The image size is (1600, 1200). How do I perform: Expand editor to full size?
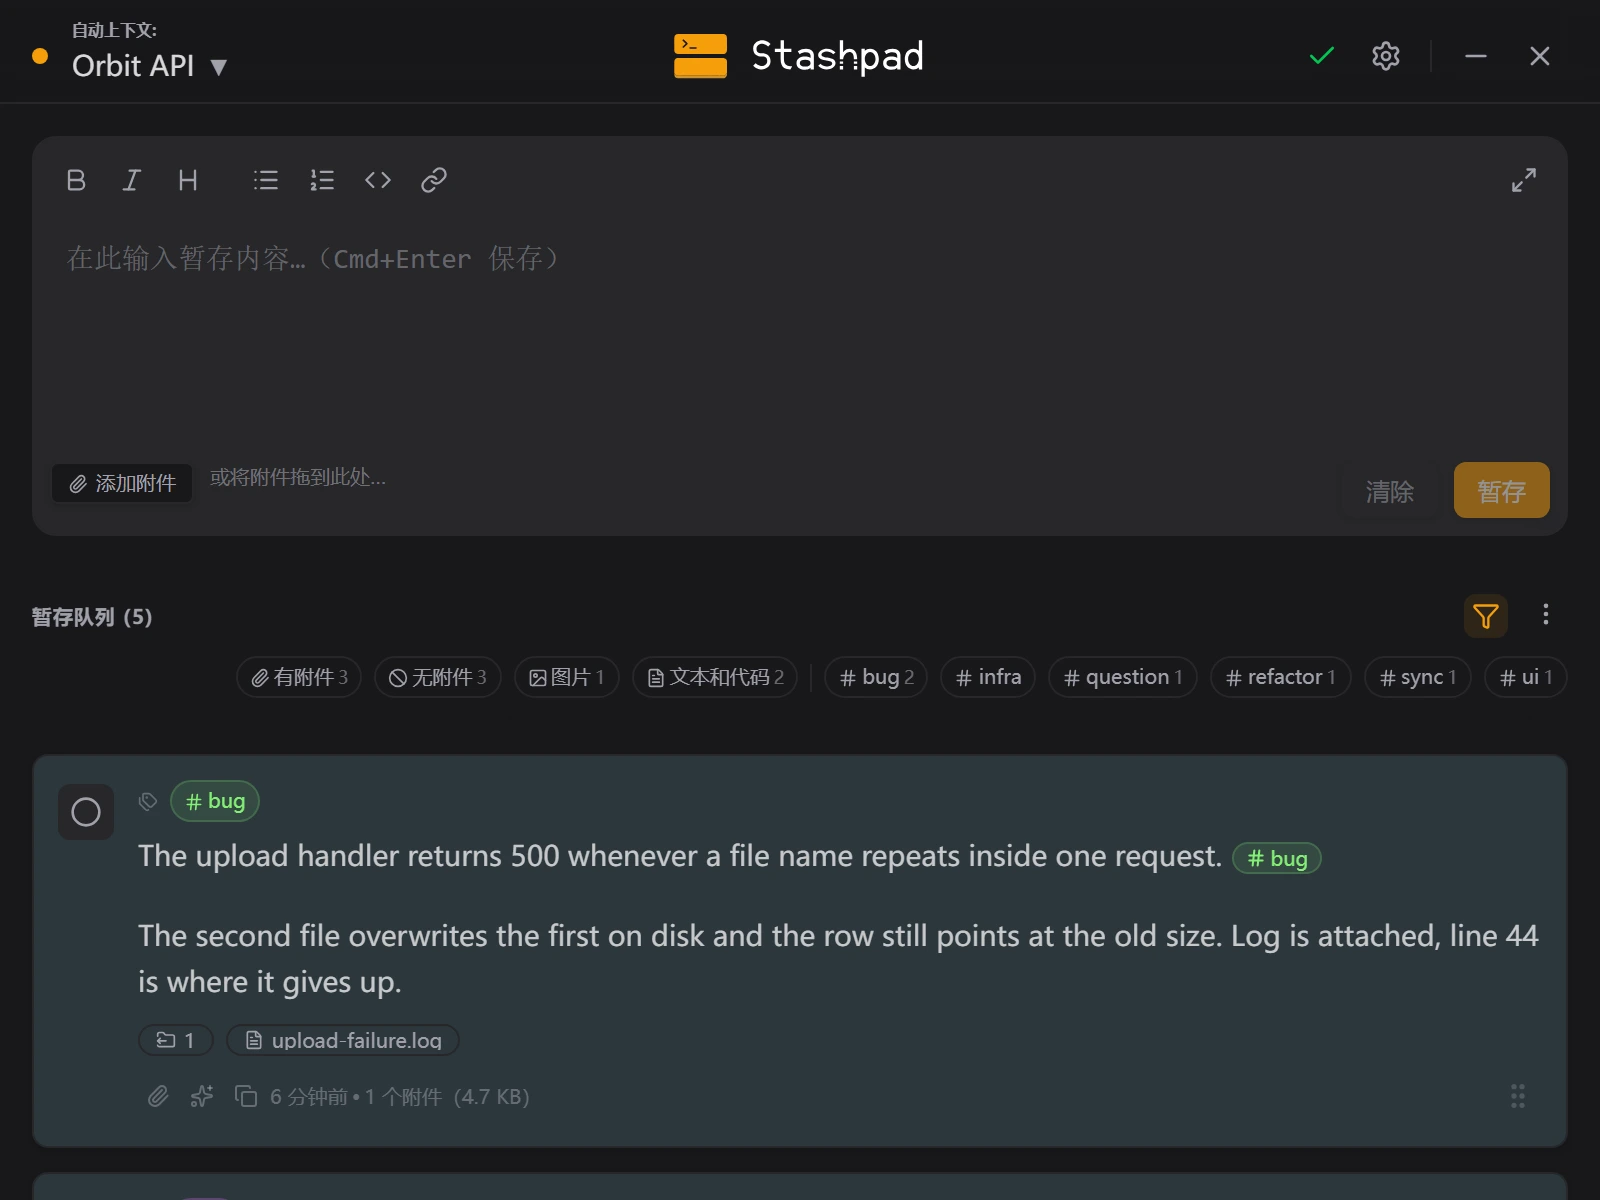click(x=1524, y=180)
